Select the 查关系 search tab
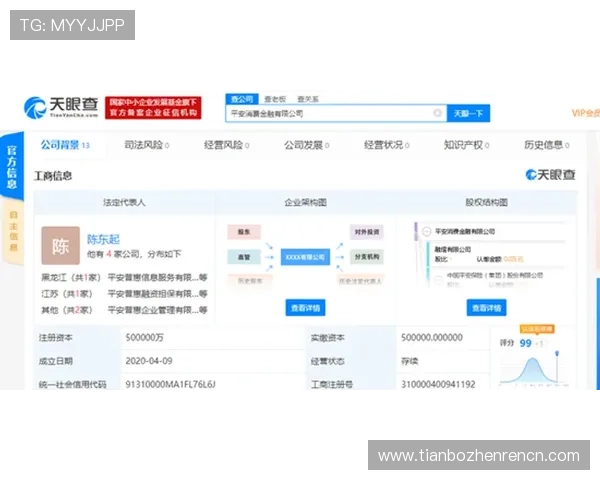 coord(308,99)
